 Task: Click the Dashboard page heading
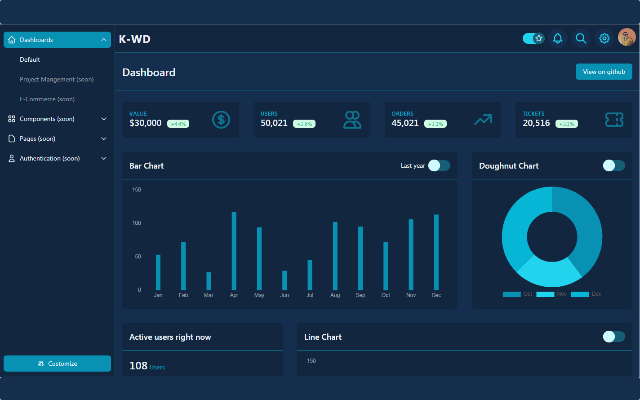tap(149, 72)
